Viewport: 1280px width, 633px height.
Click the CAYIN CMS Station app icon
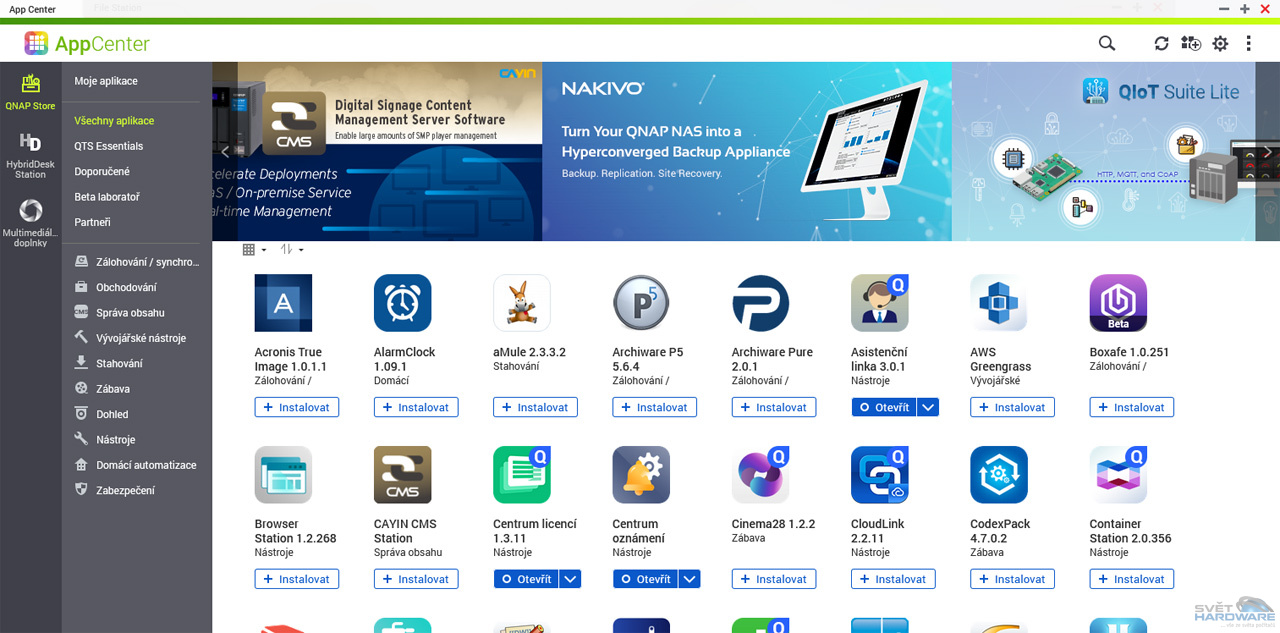(x=402, y=474)
